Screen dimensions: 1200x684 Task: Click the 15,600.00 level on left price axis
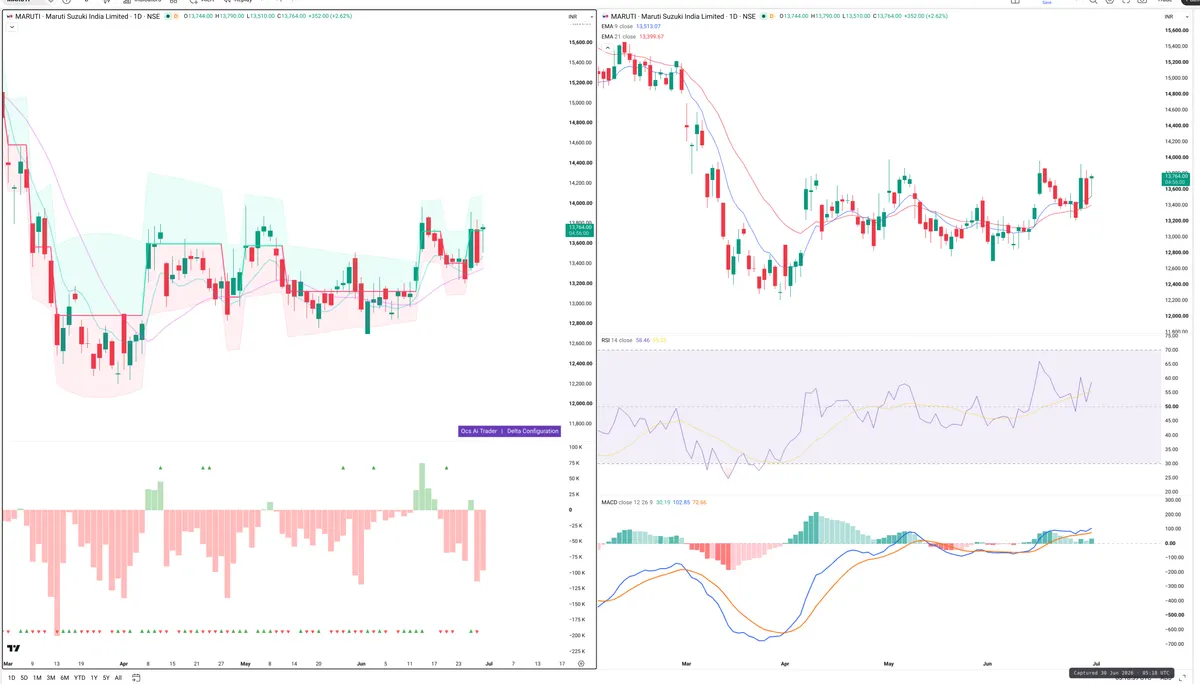point(581,42)
